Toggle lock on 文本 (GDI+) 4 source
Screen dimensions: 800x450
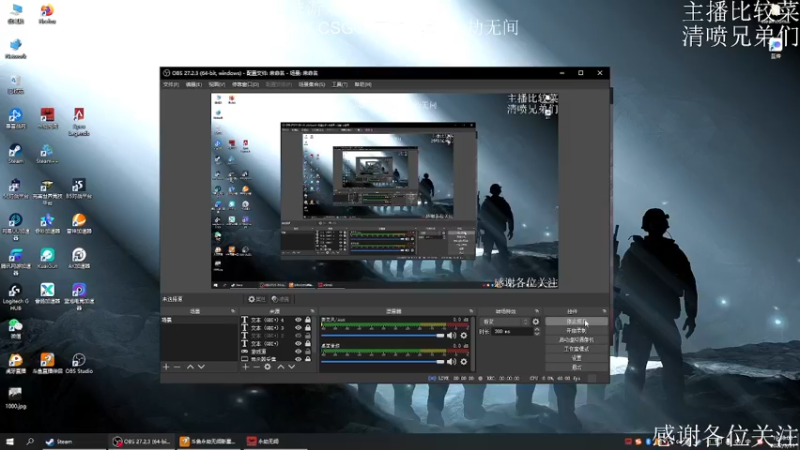click(308, 320)
